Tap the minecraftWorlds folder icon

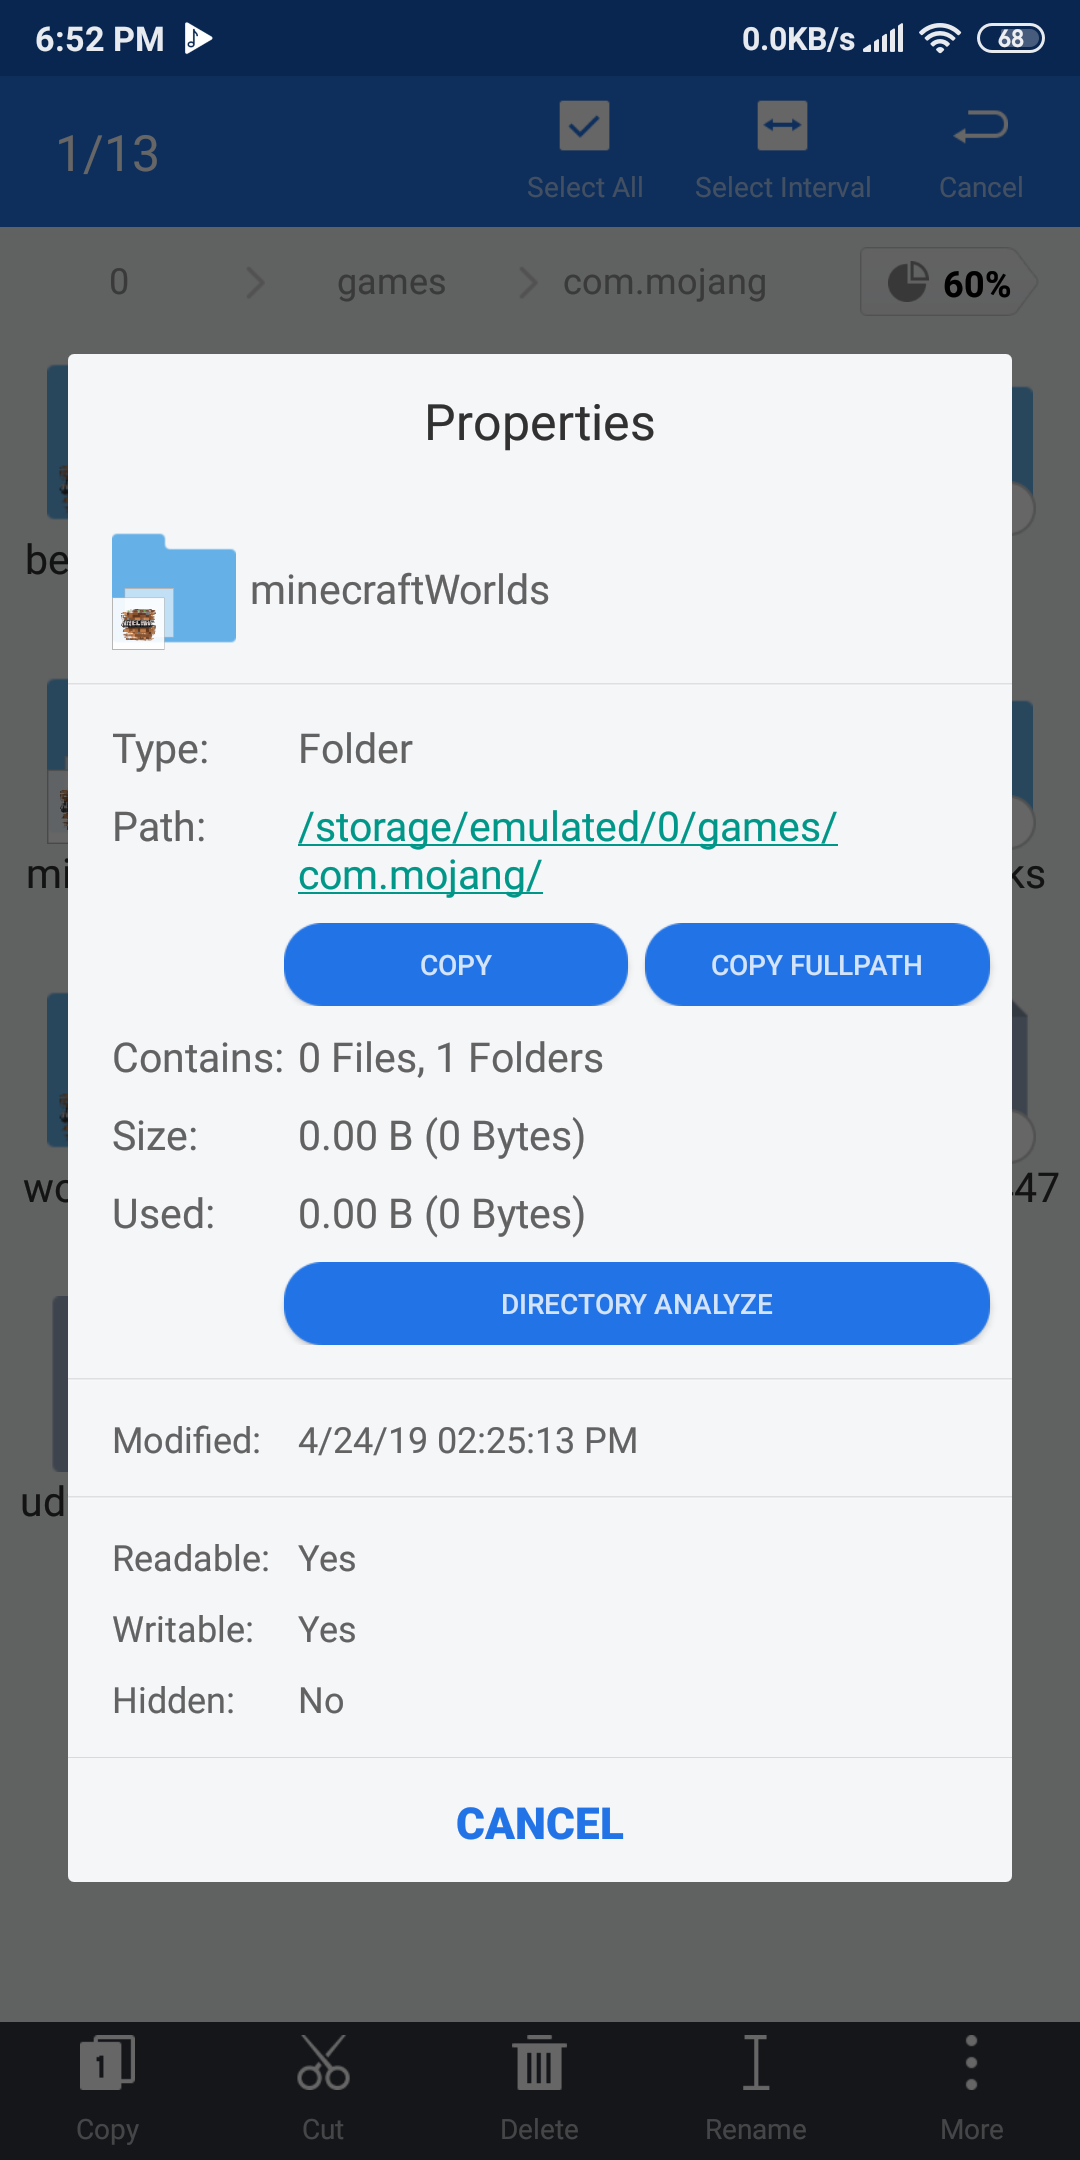(x=174, y=591)
